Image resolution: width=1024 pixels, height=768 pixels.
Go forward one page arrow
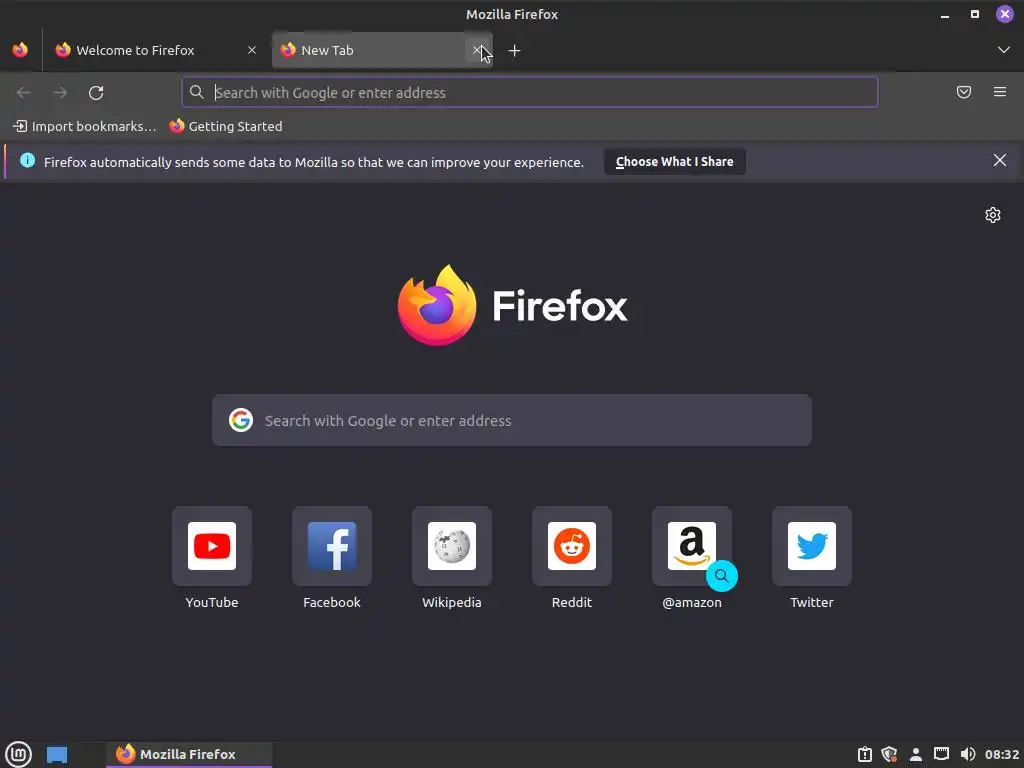tap(60, 93)
